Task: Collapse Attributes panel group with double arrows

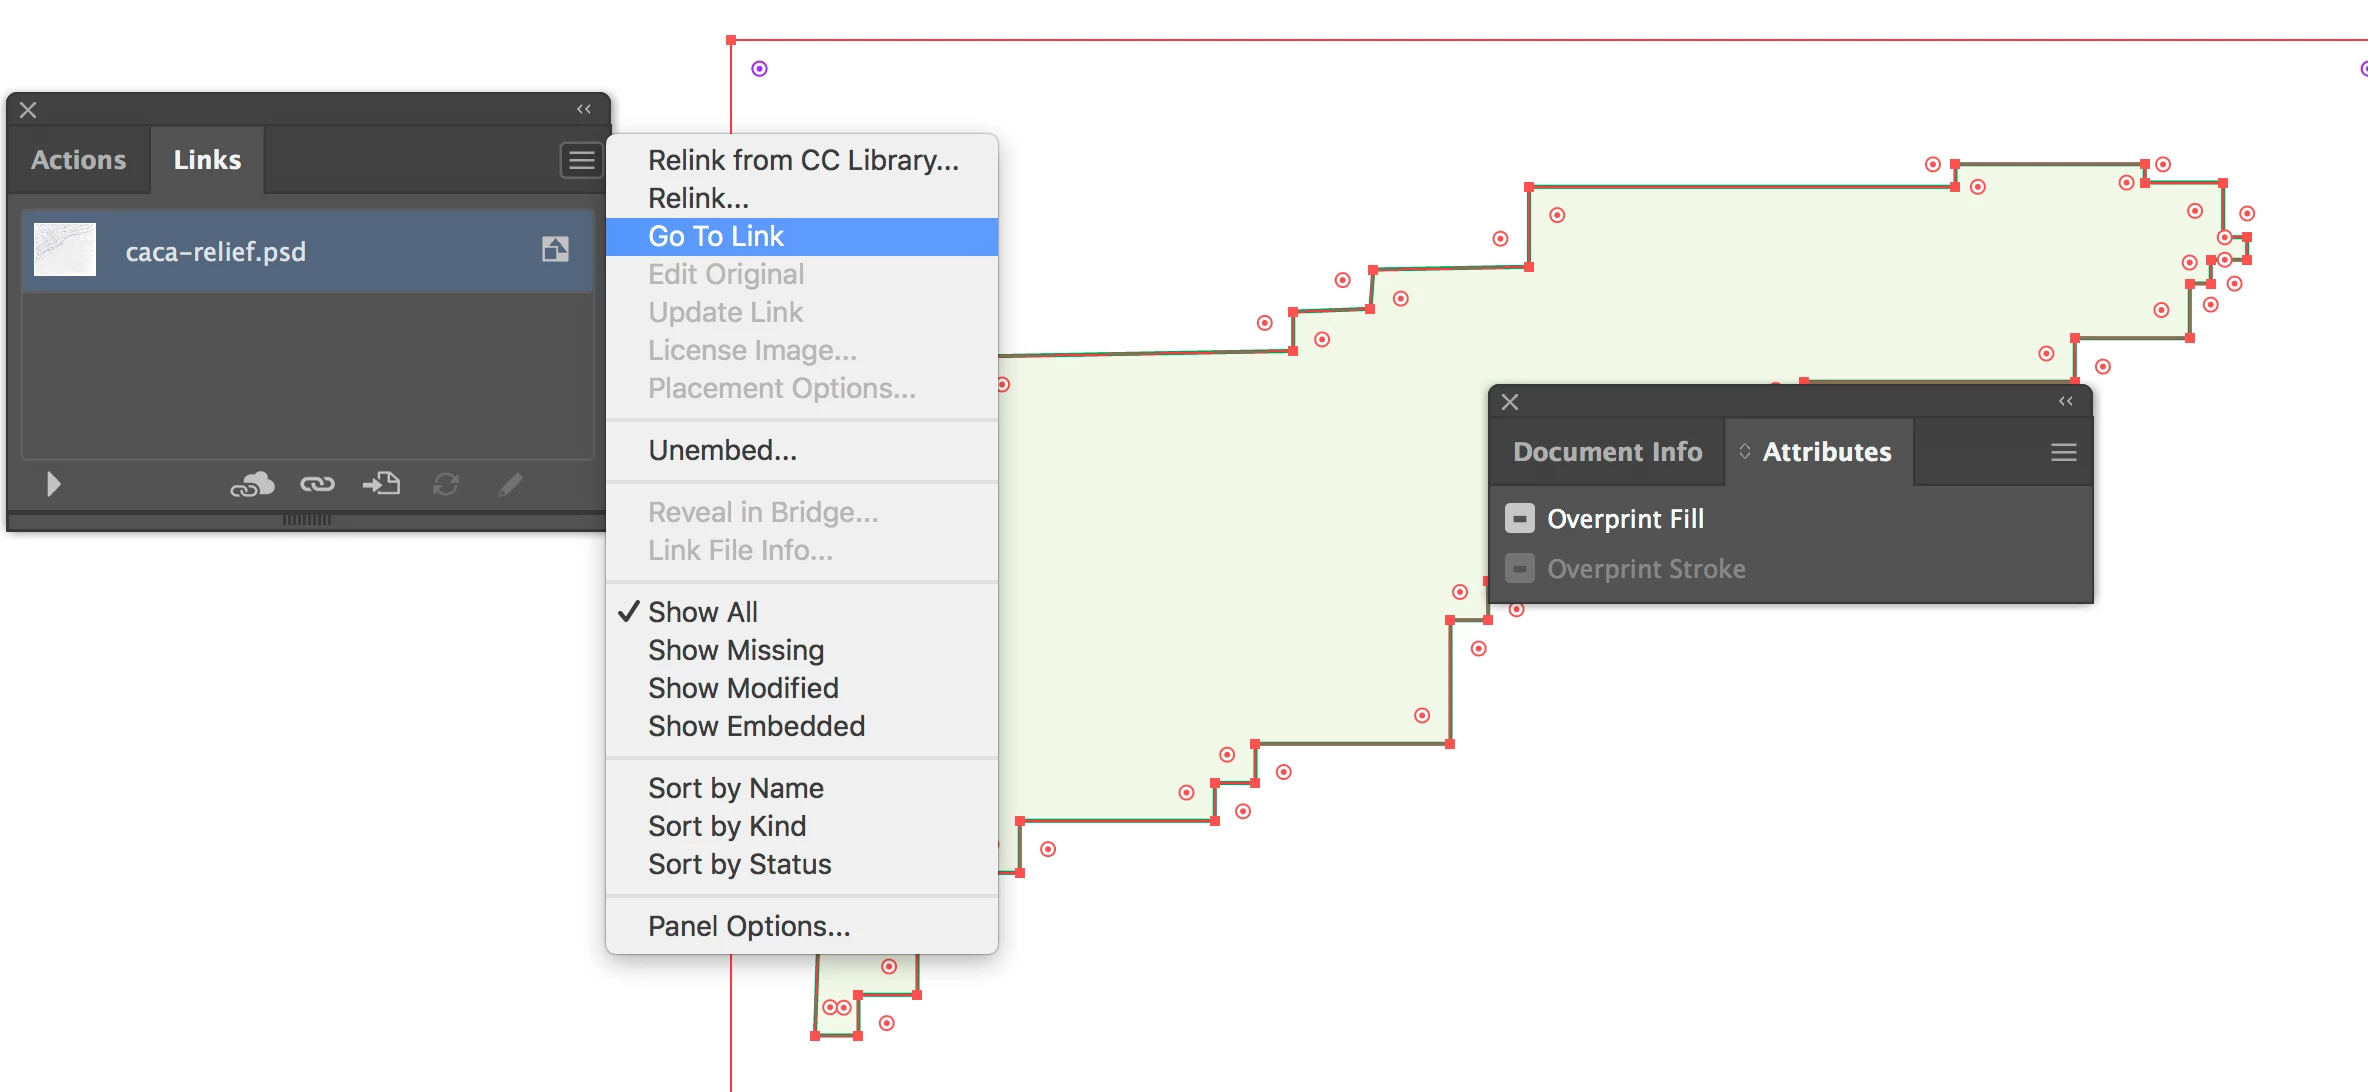Action: tap(2065, 401)
